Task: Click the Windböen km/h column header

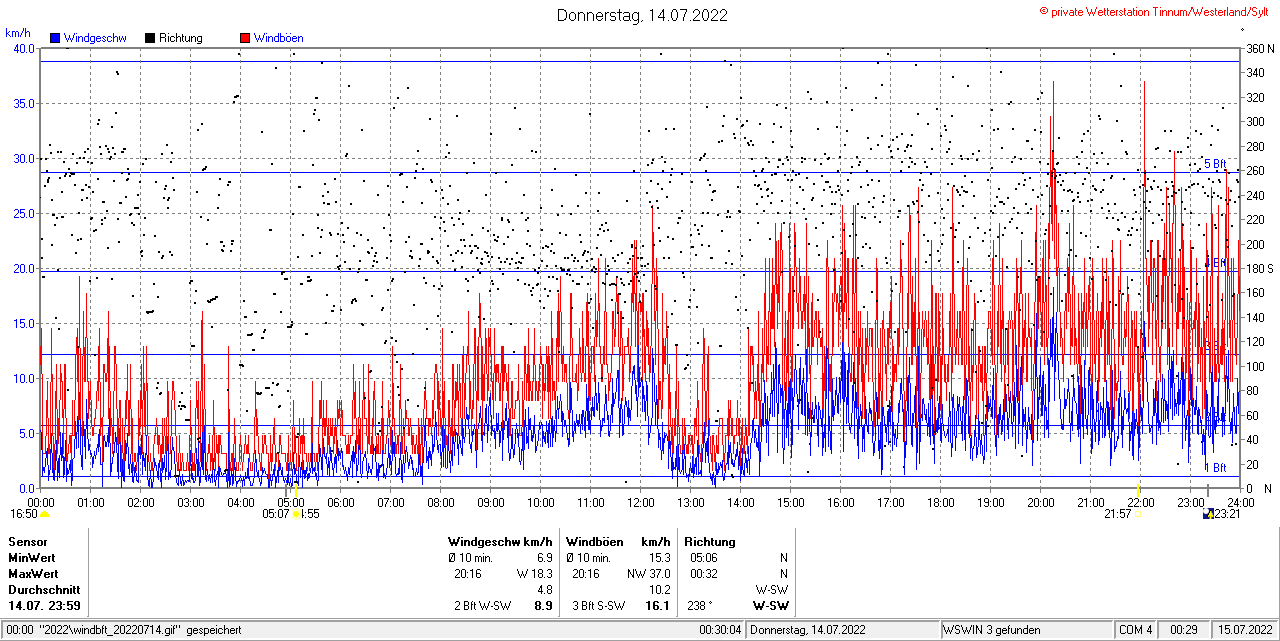Action: (617, 541)
